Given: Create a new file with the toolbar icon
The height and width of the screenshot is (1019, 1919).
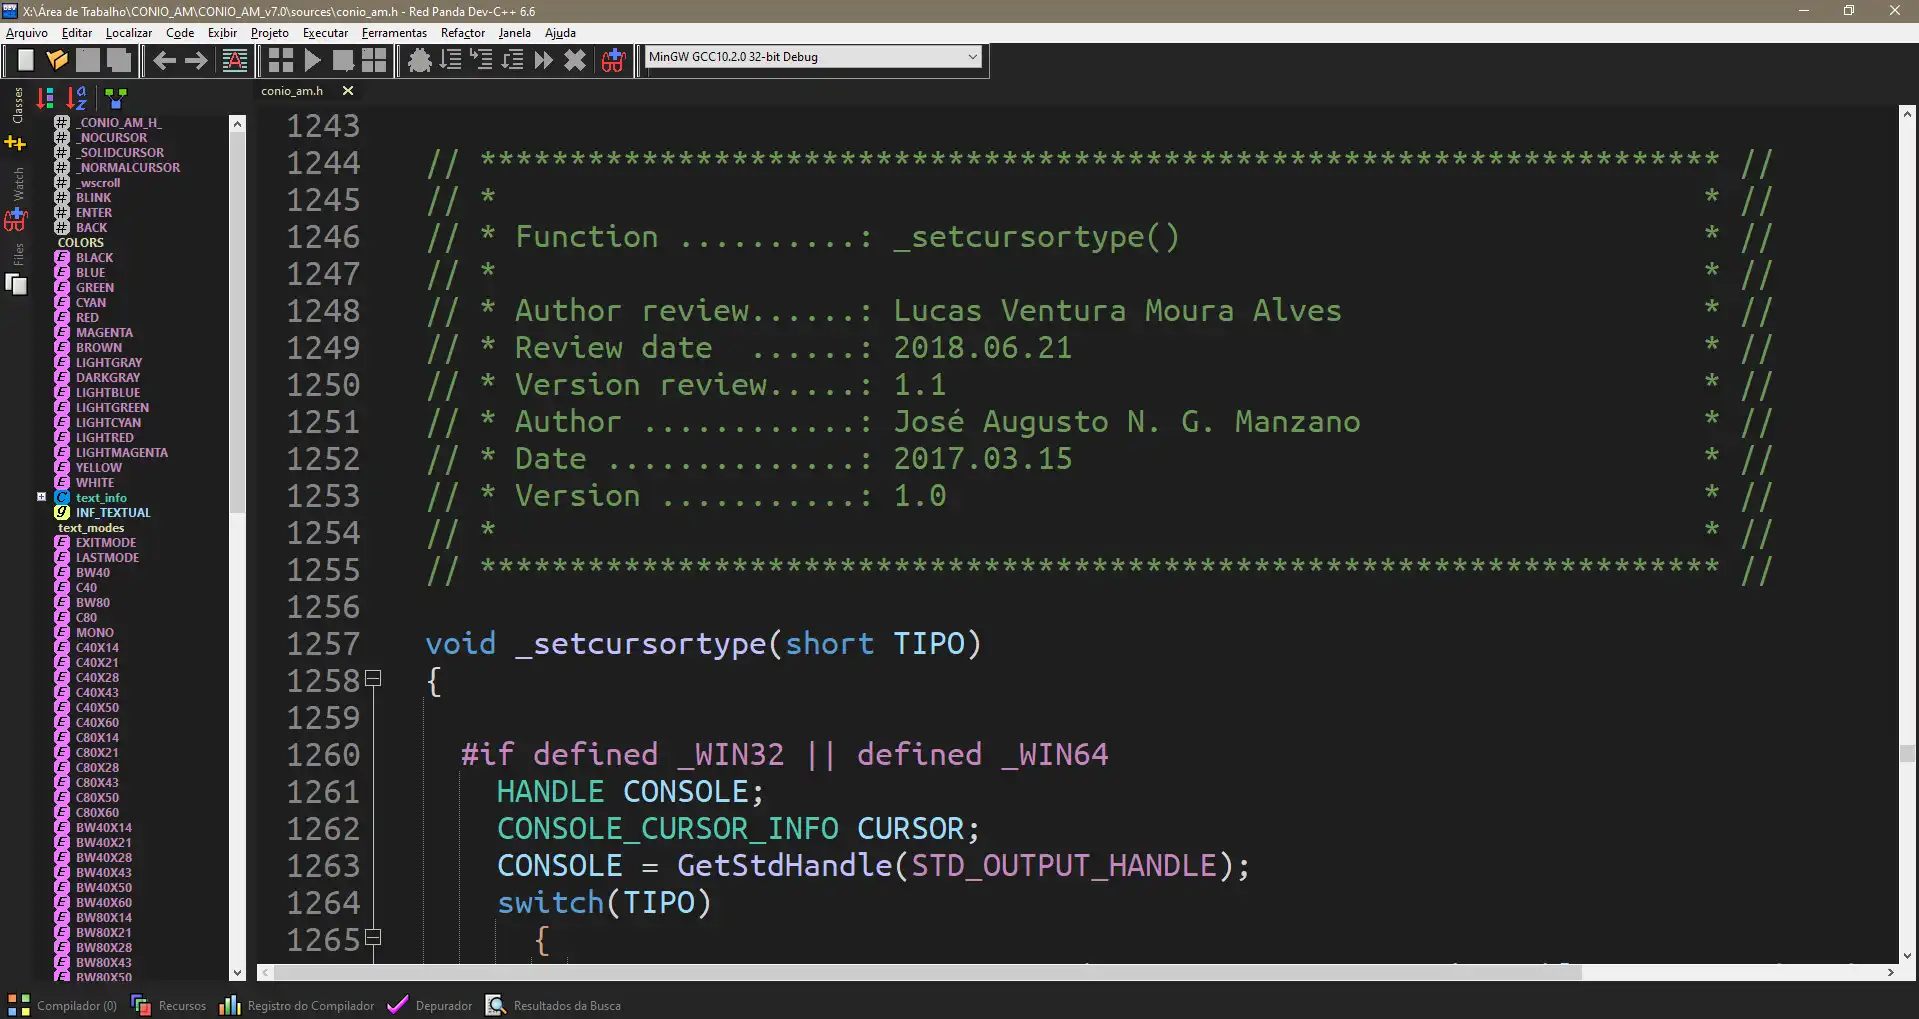Looking at the screenshot, I should [26, 61].
